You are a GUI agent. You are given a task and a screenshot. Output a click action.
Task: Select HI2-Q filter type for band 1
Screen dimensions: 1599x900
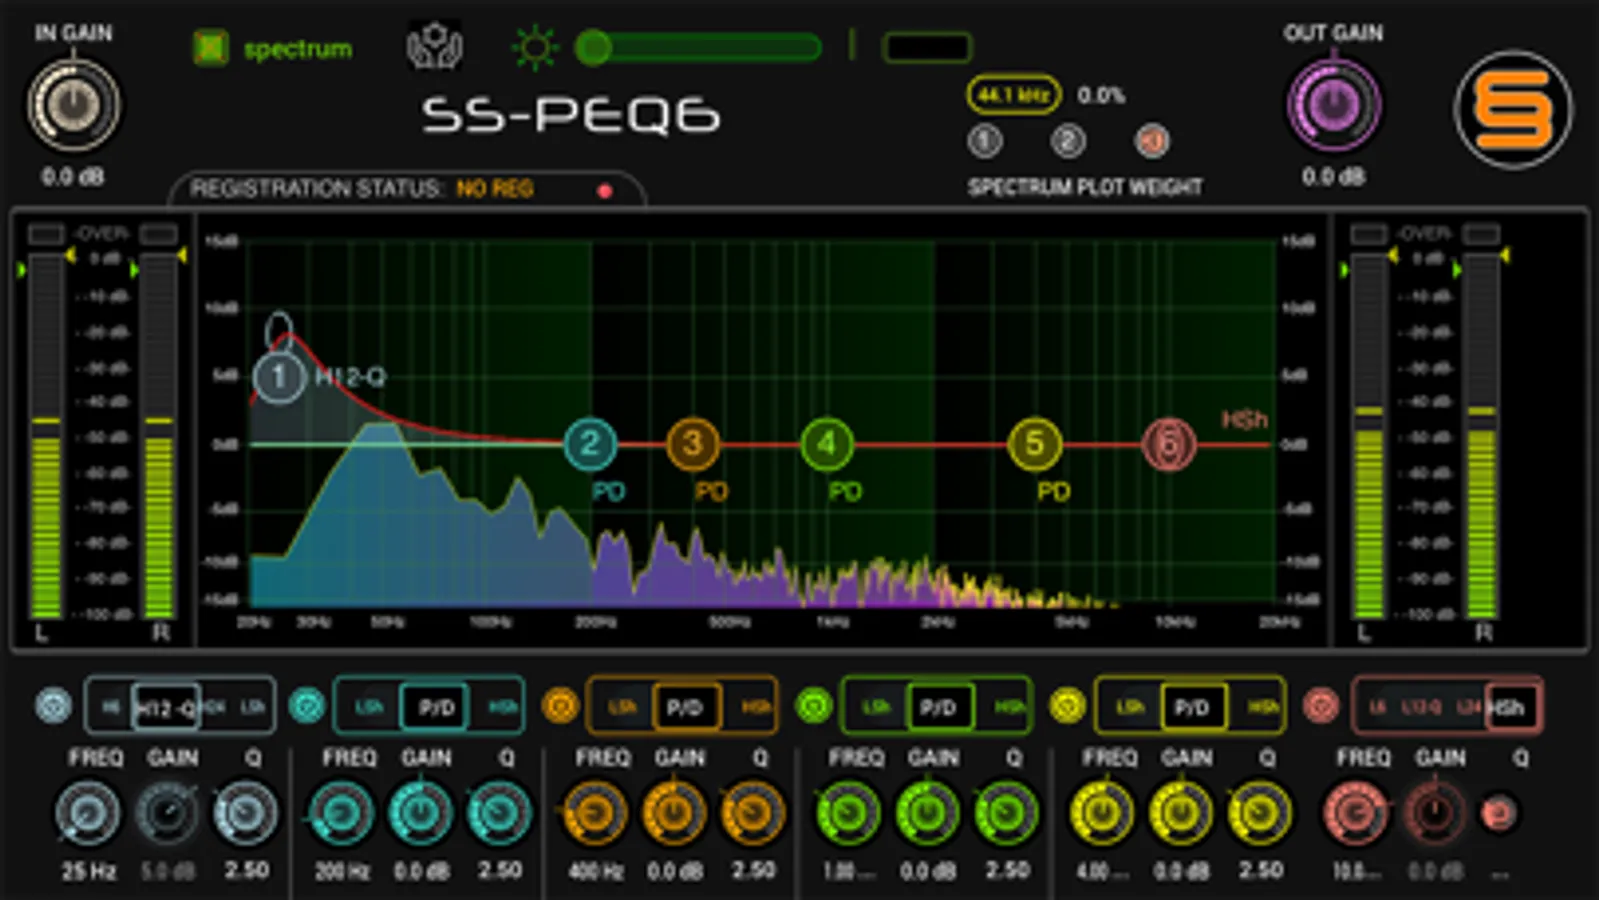pyautogui.click(x=166, y=708)
